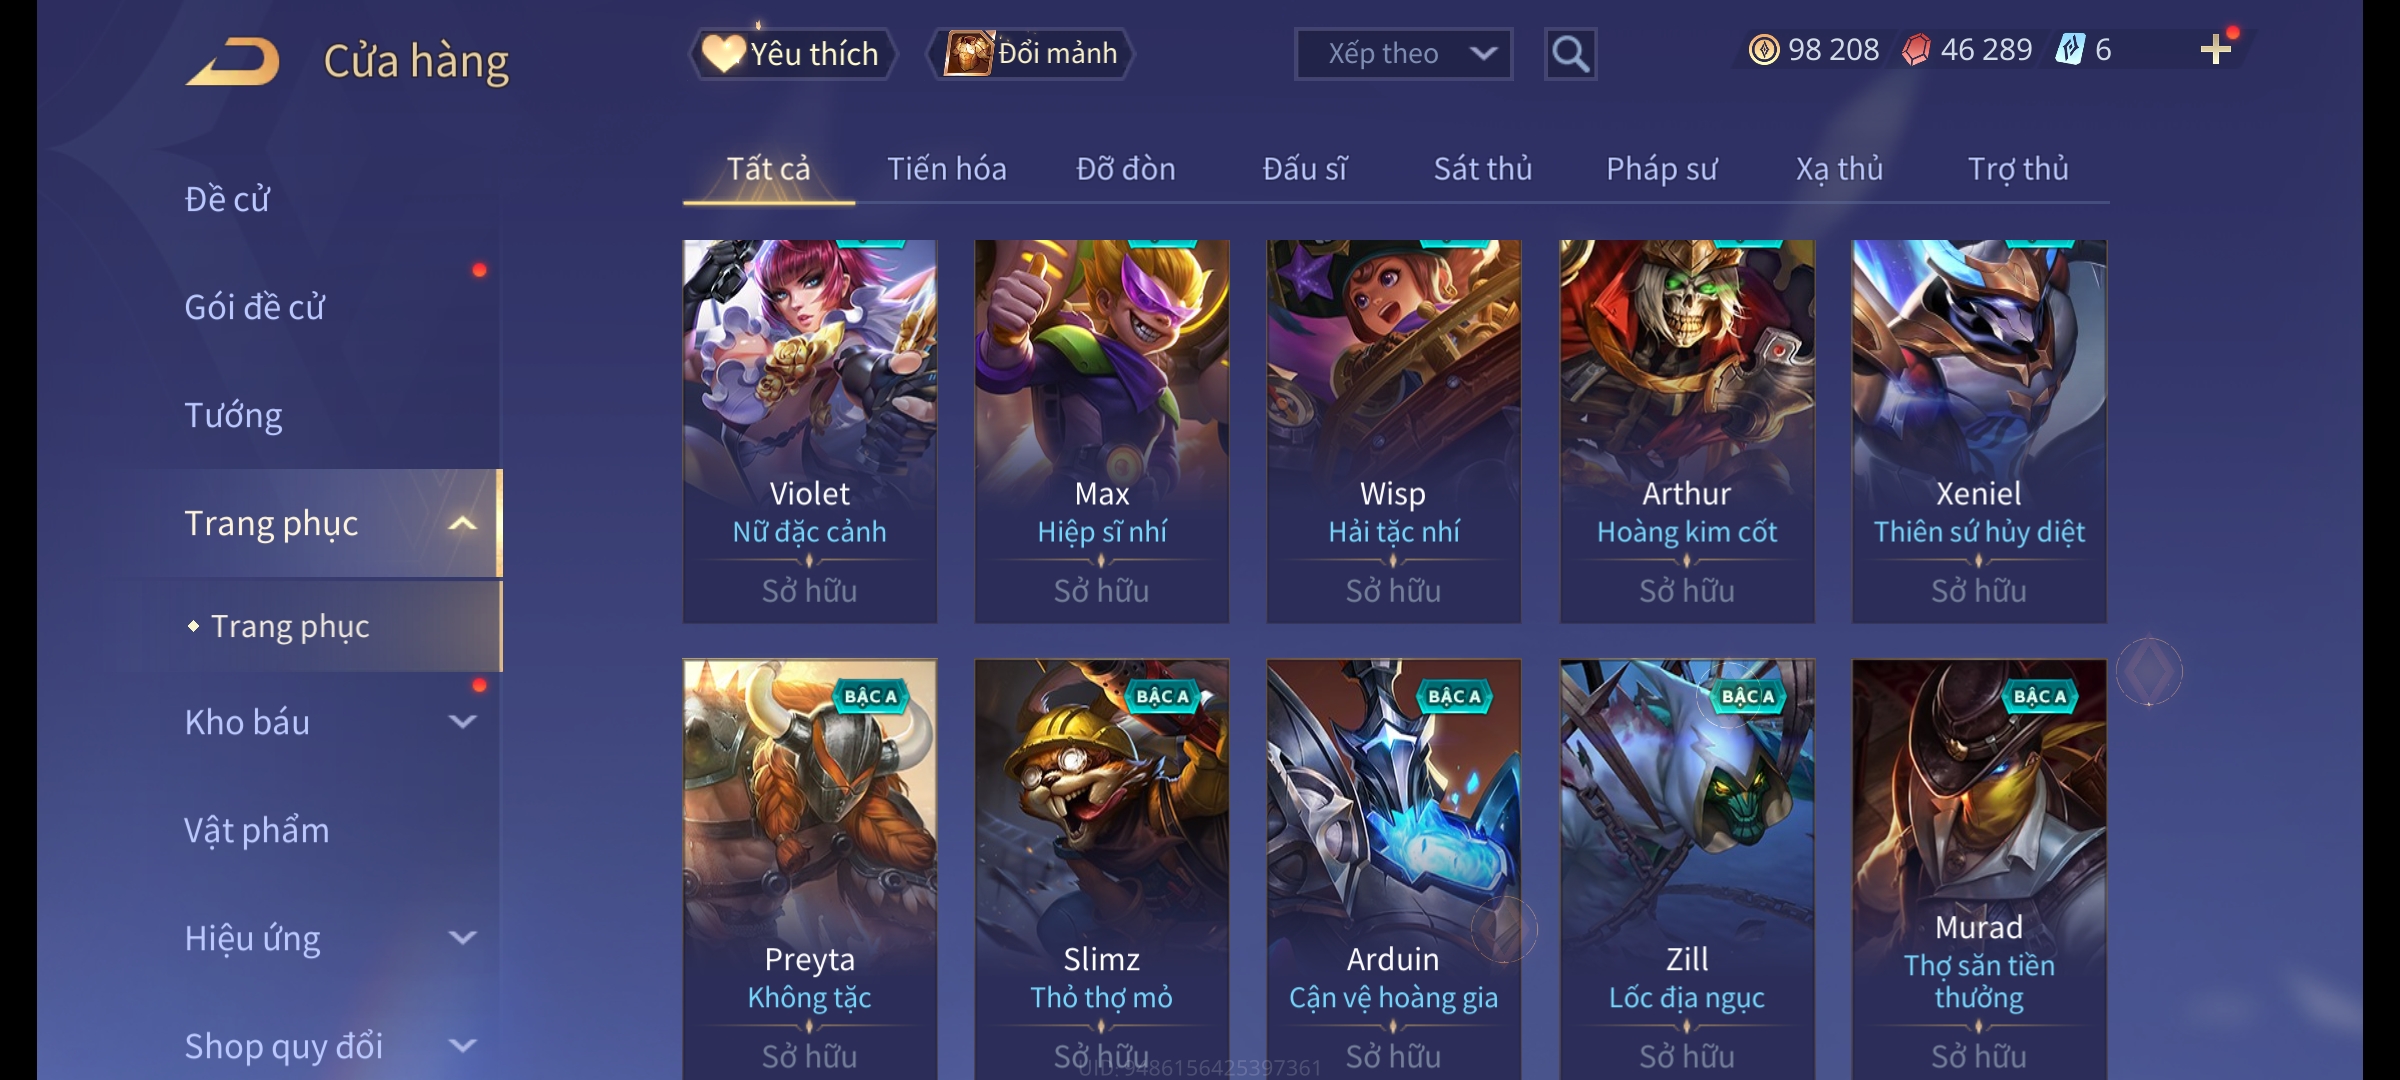
Task: Tap the plus icon to add currency
Action: coord(2215,50)
